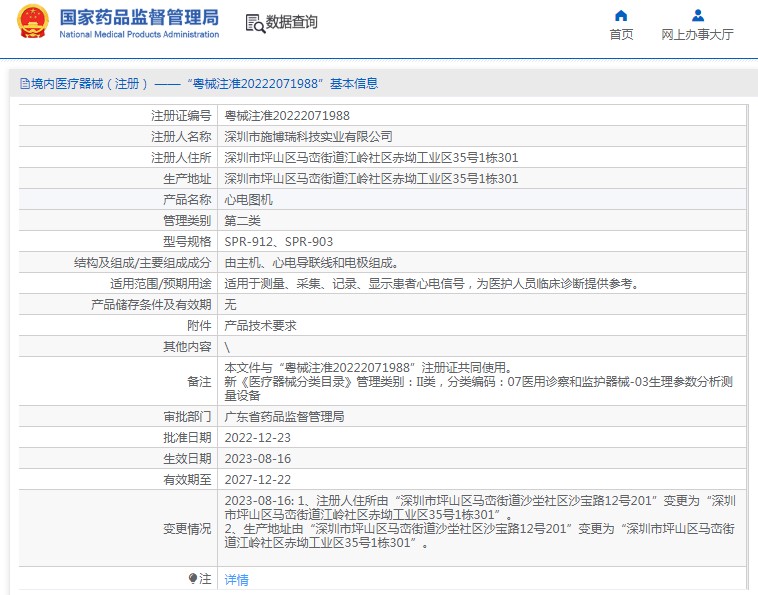This screenshot has height=595, width=758.
Task: Select product name 心电图机
Action: [248, 200]
